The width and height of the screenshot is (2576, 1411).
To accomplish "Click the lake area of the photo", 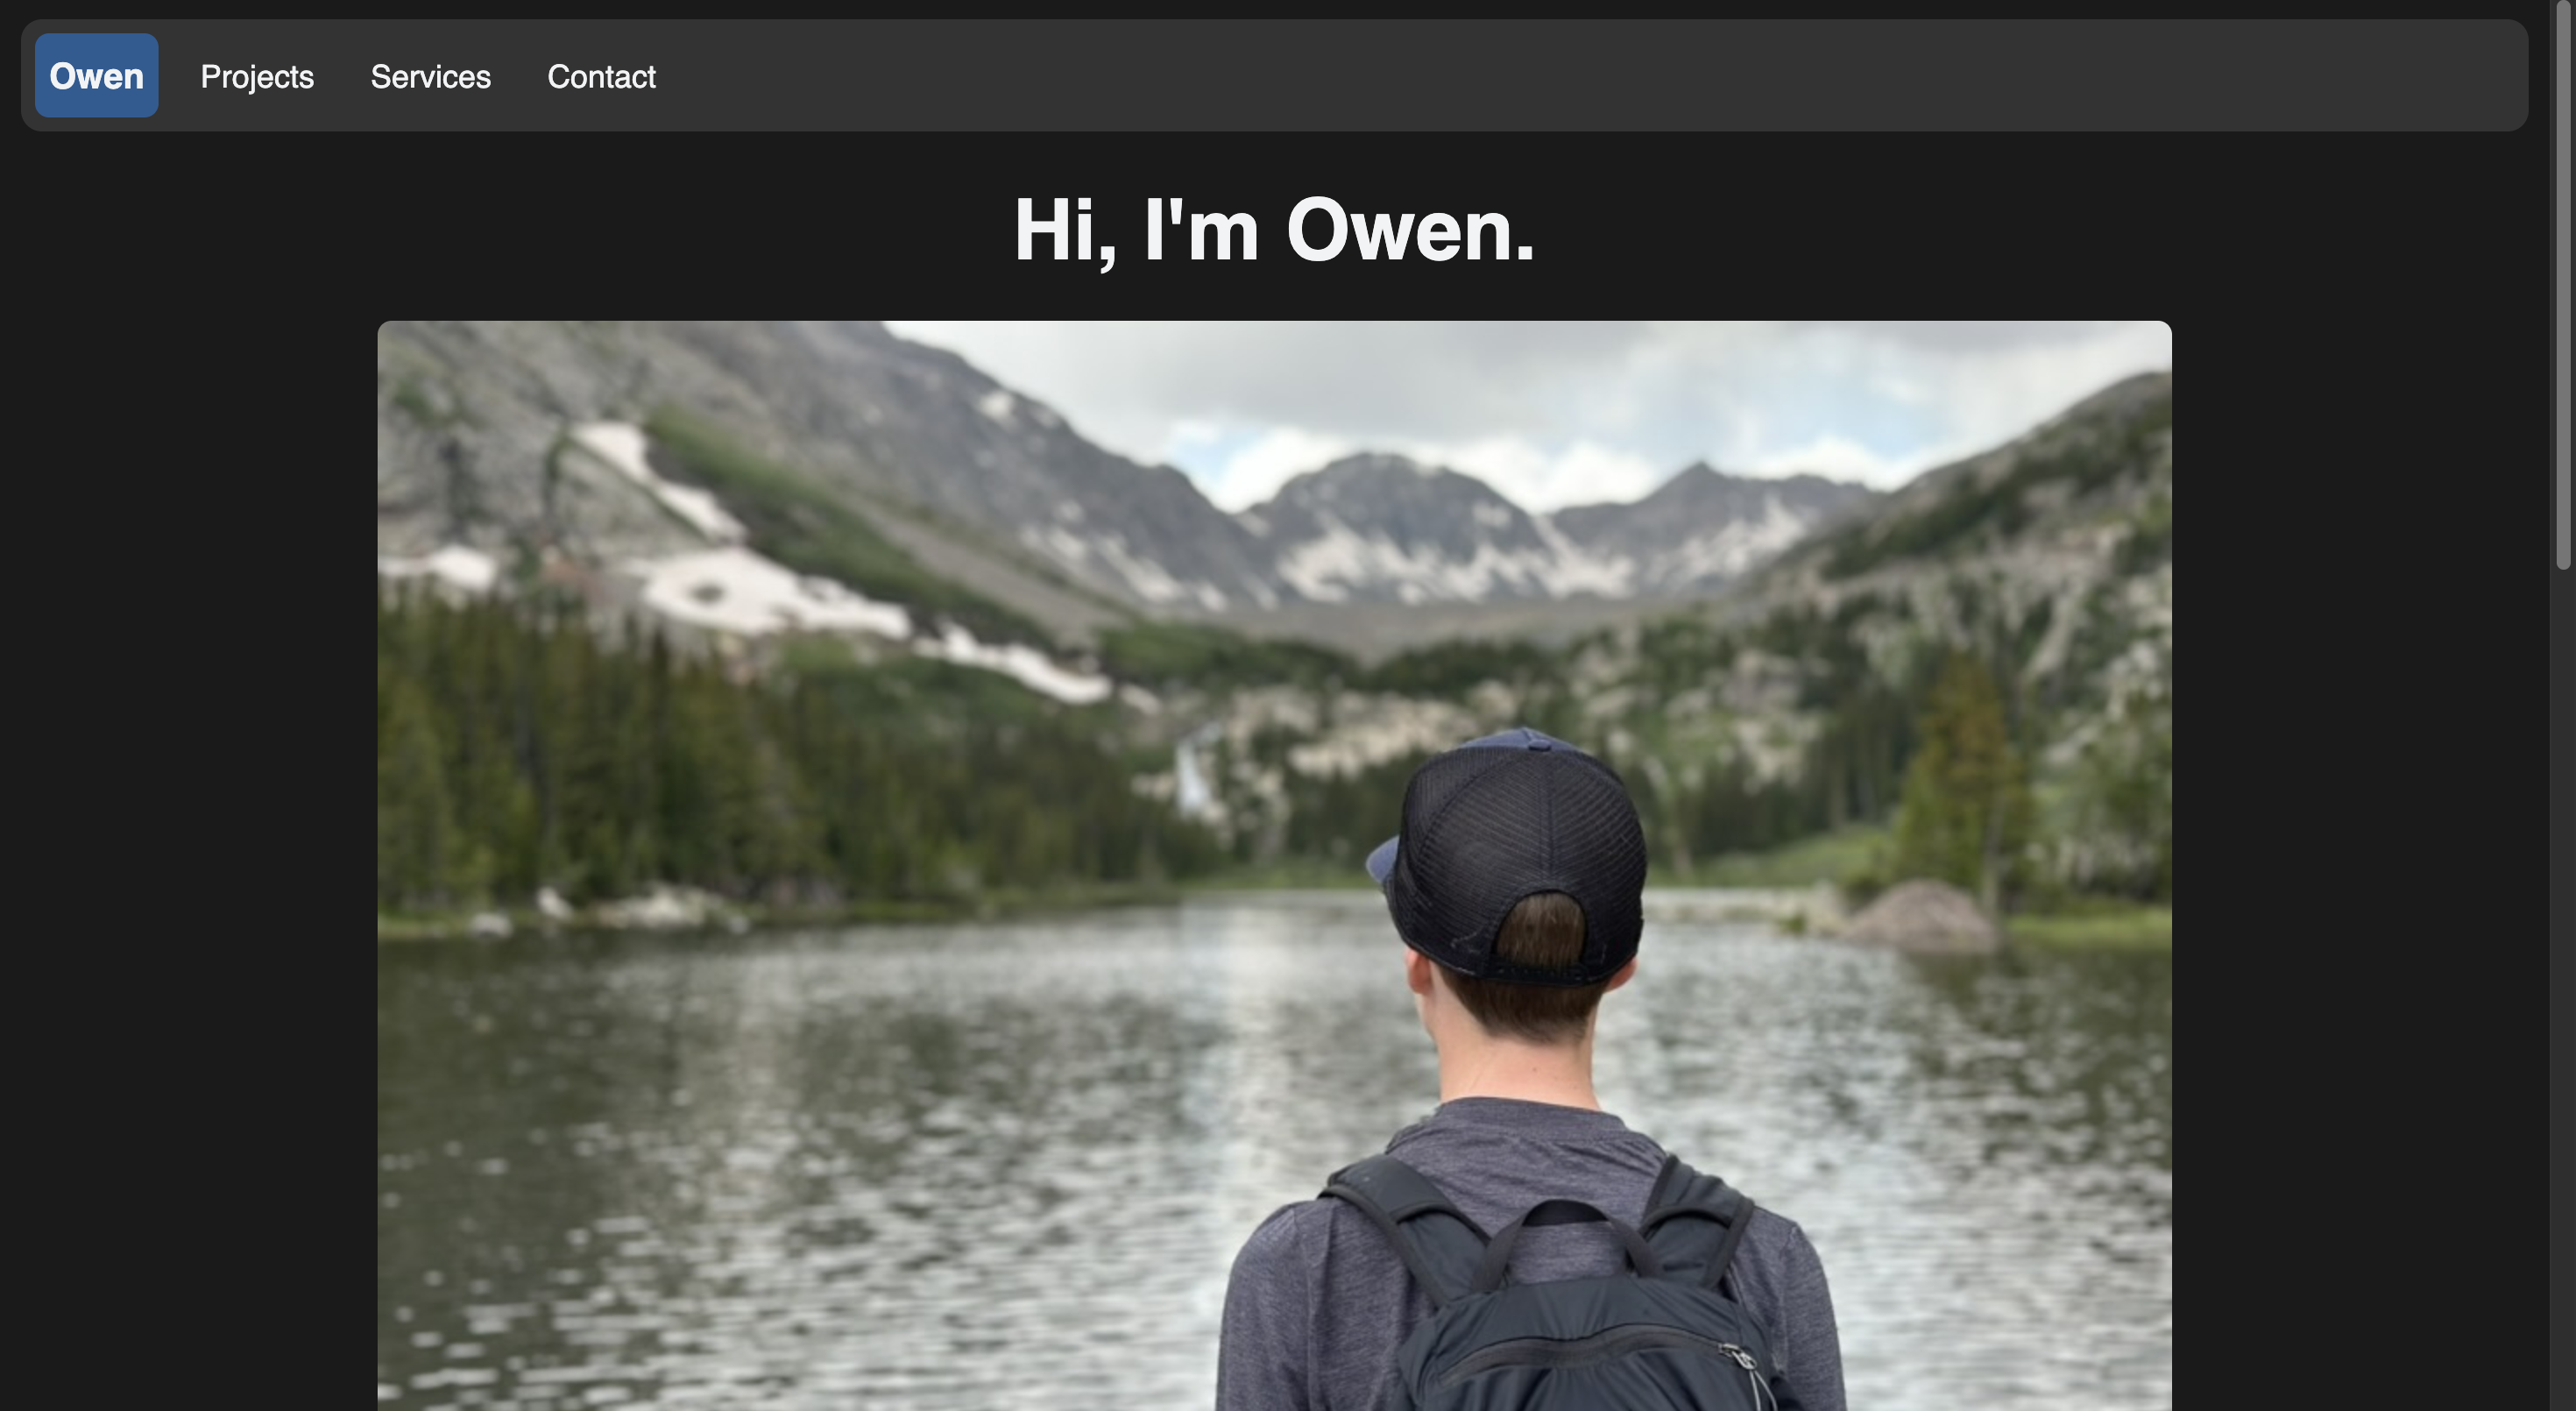I will tap(800, 1150).
